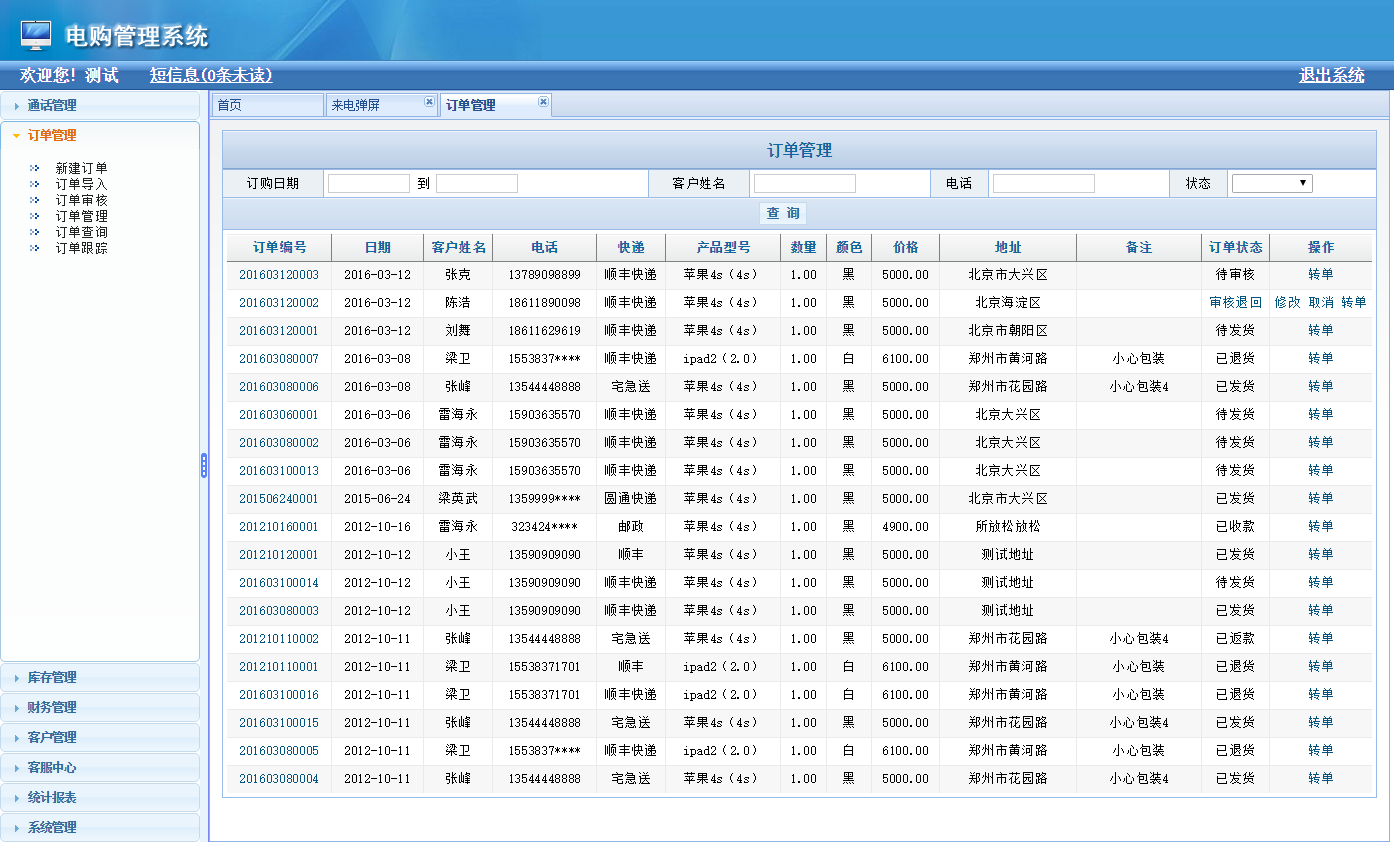This screenshot has height=842, width=1394.
Task: Open order 201210160001
Action: (279, 527)
